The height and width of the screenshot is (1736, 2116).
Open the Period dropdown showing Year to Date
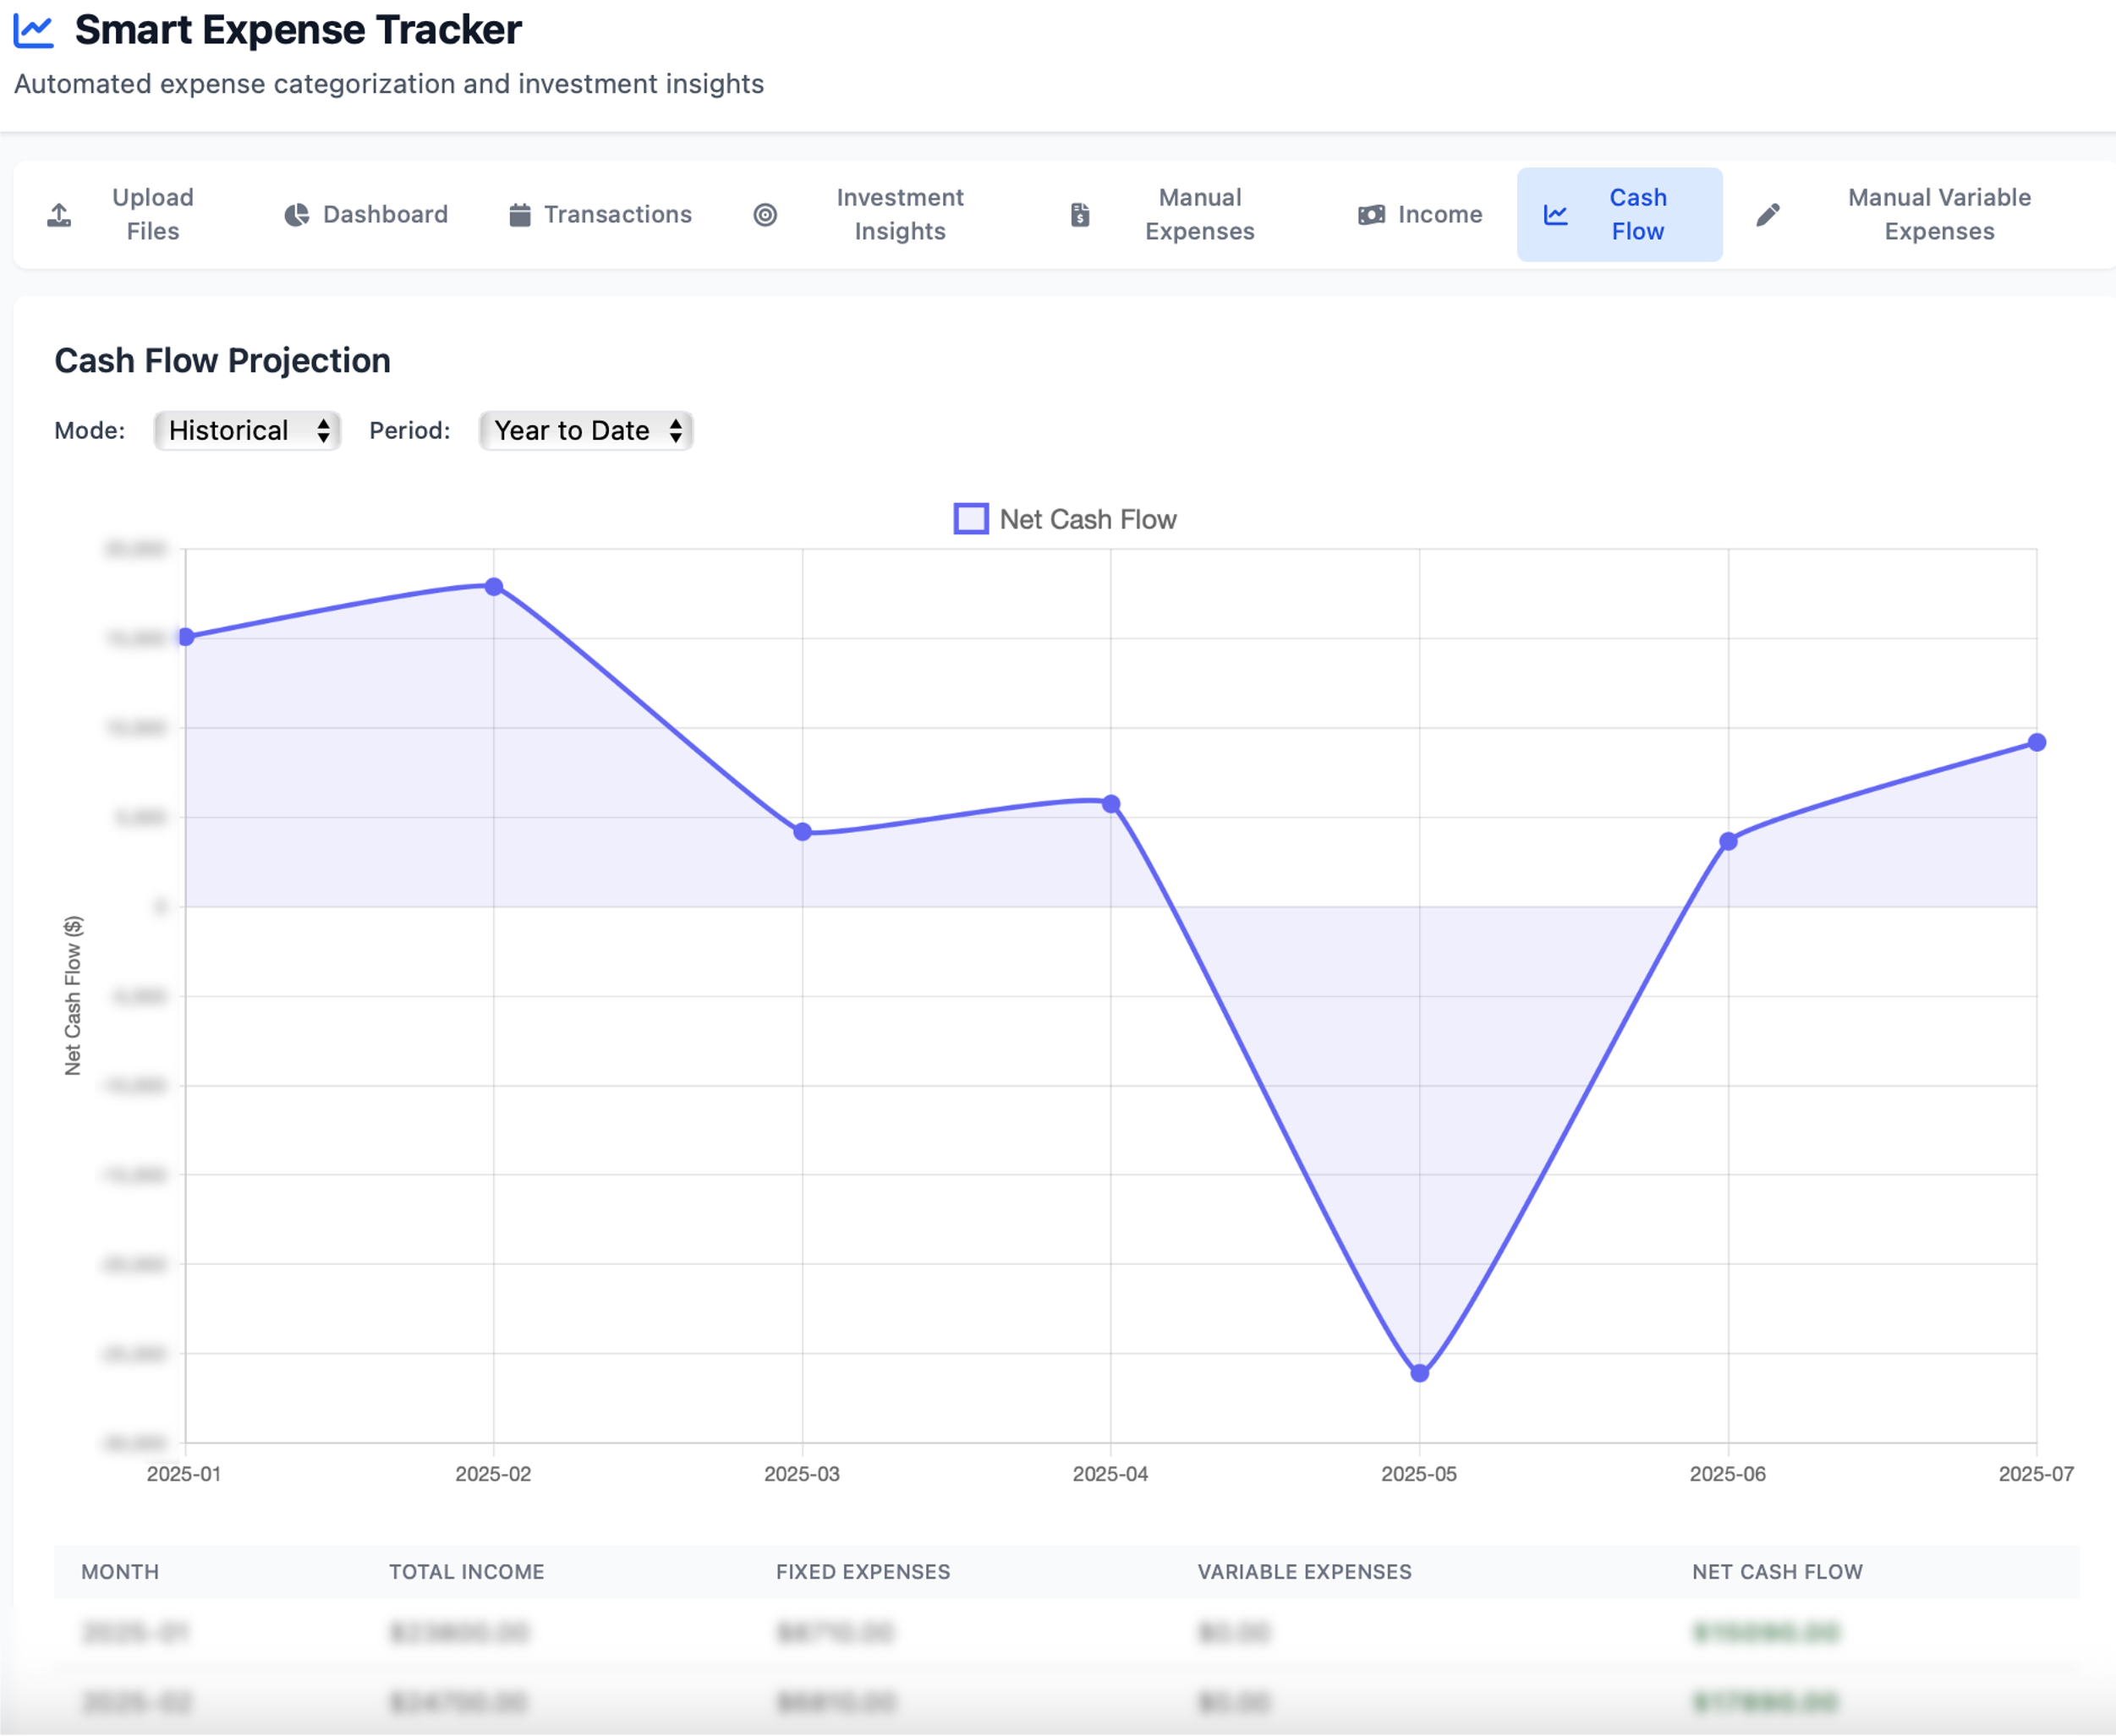586,431
